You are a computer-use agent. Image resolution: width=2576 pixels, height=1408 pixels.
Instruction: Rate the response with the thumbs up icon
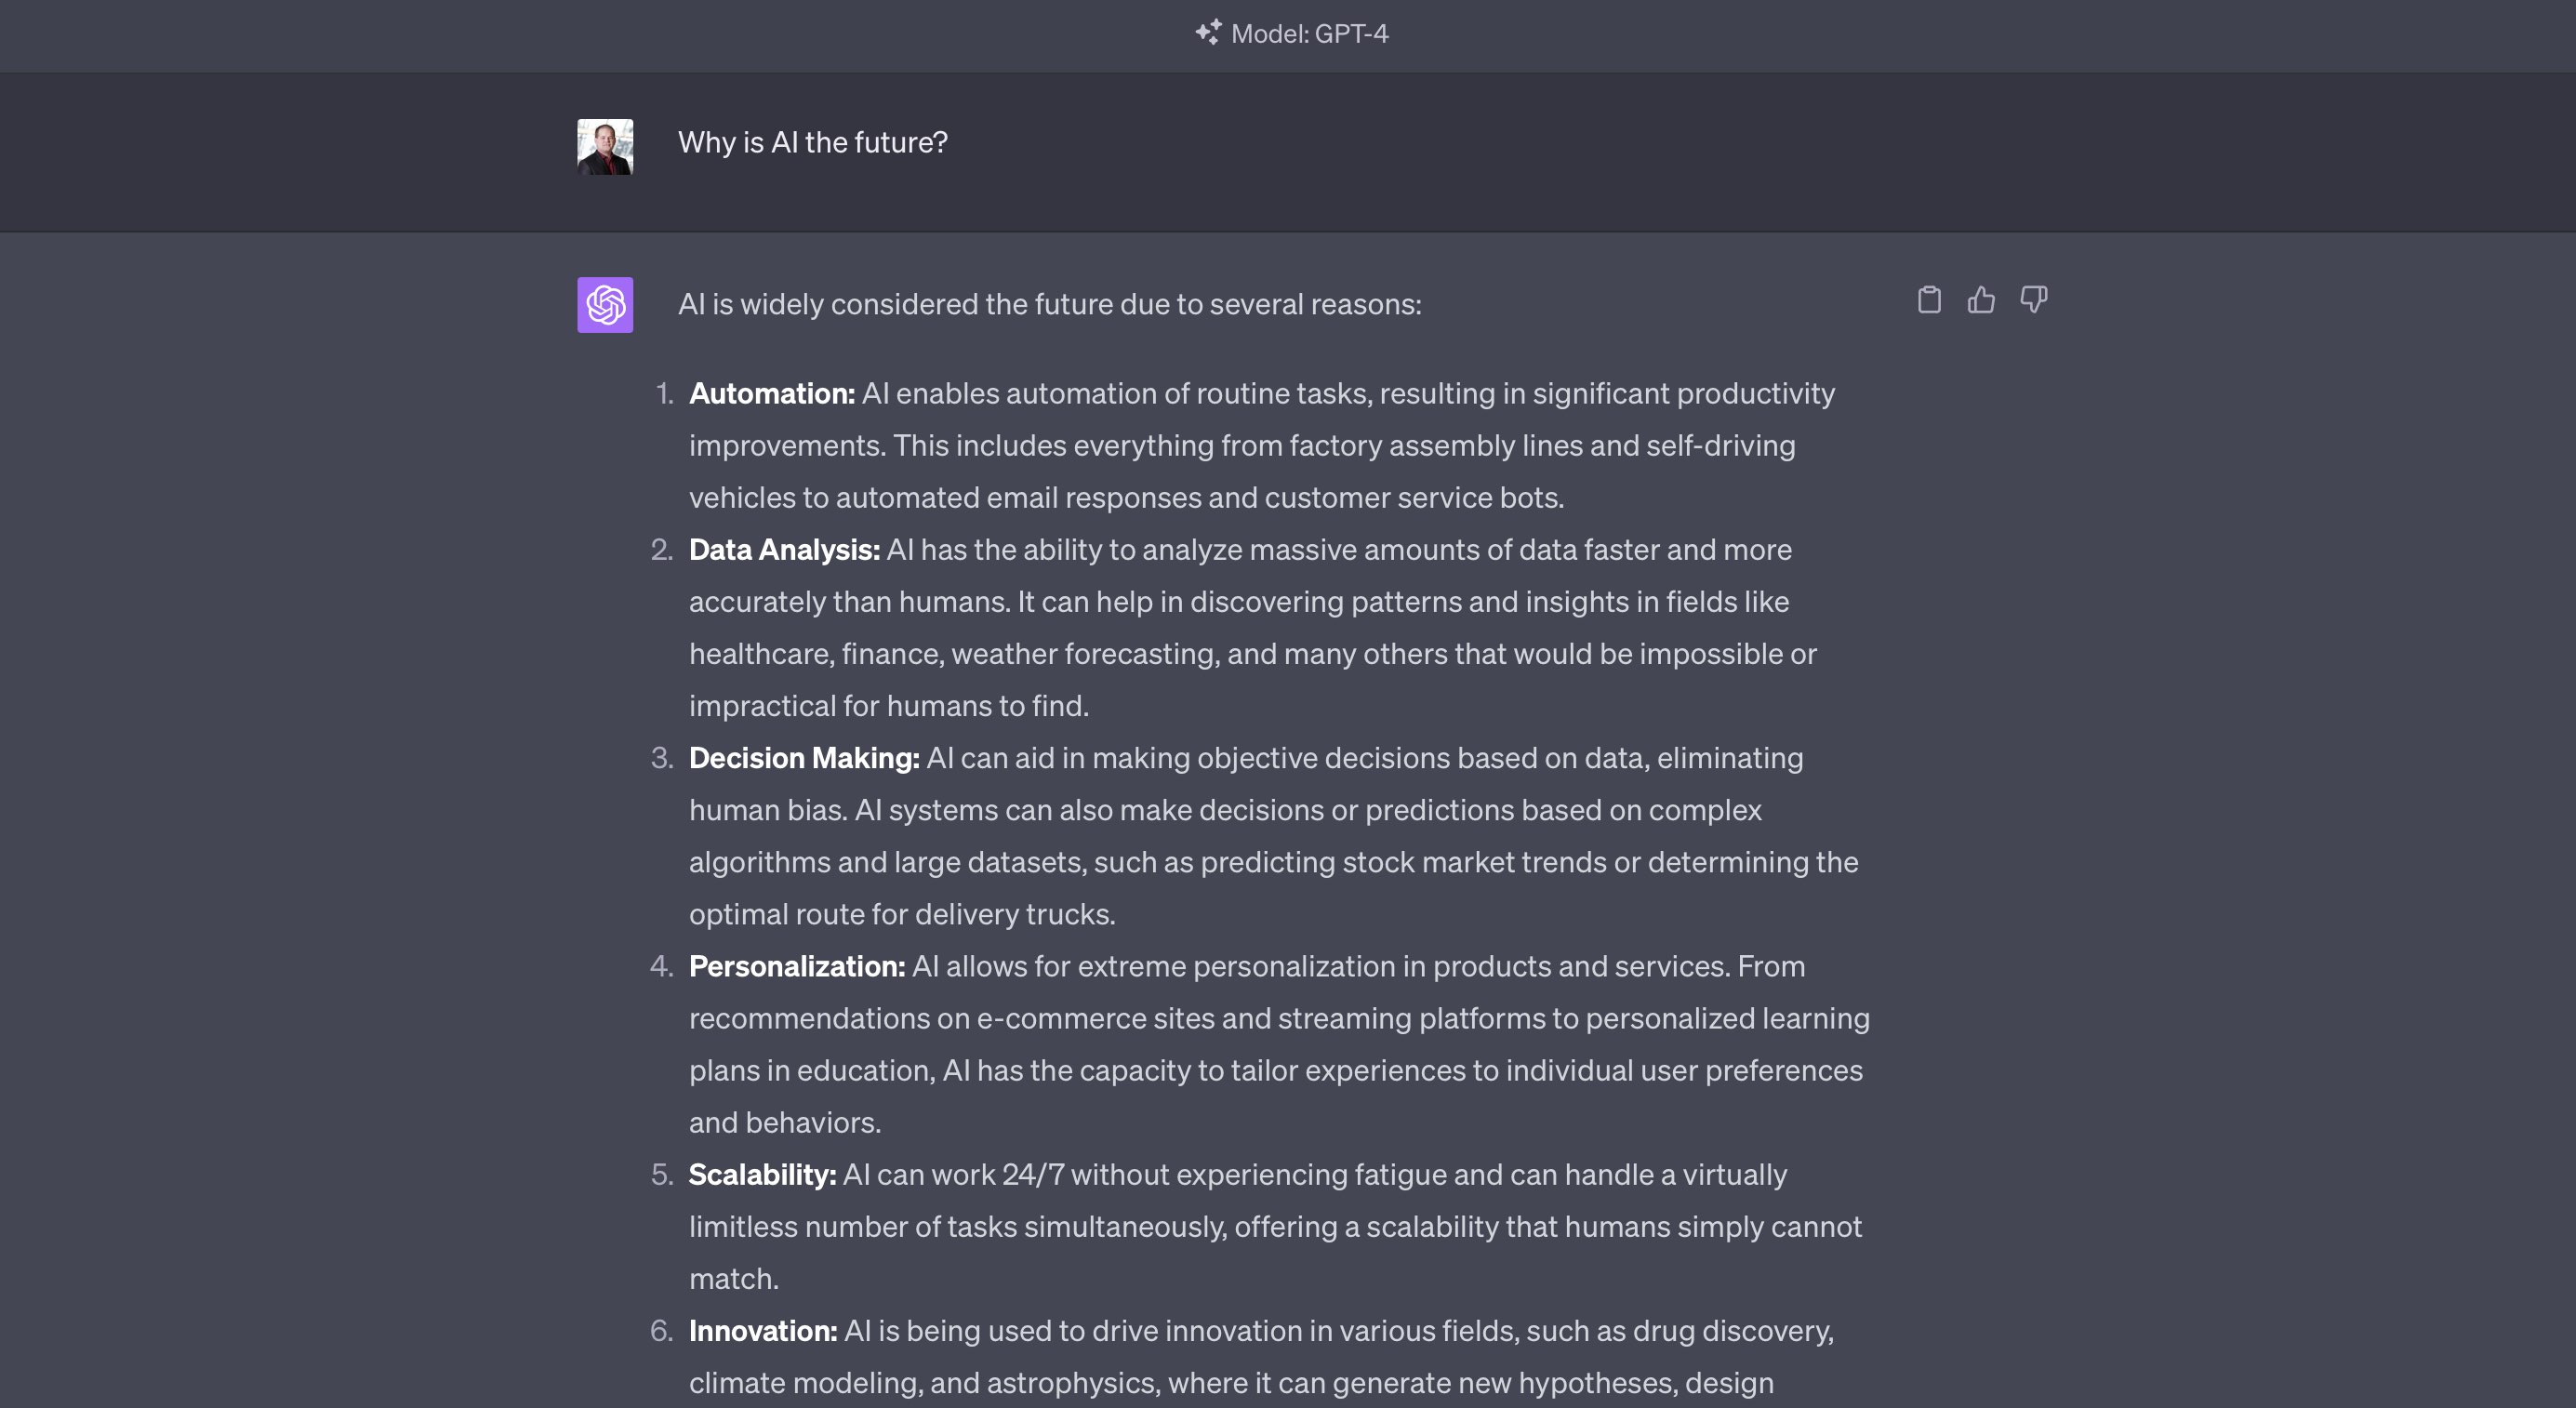tap(1982, 299)
